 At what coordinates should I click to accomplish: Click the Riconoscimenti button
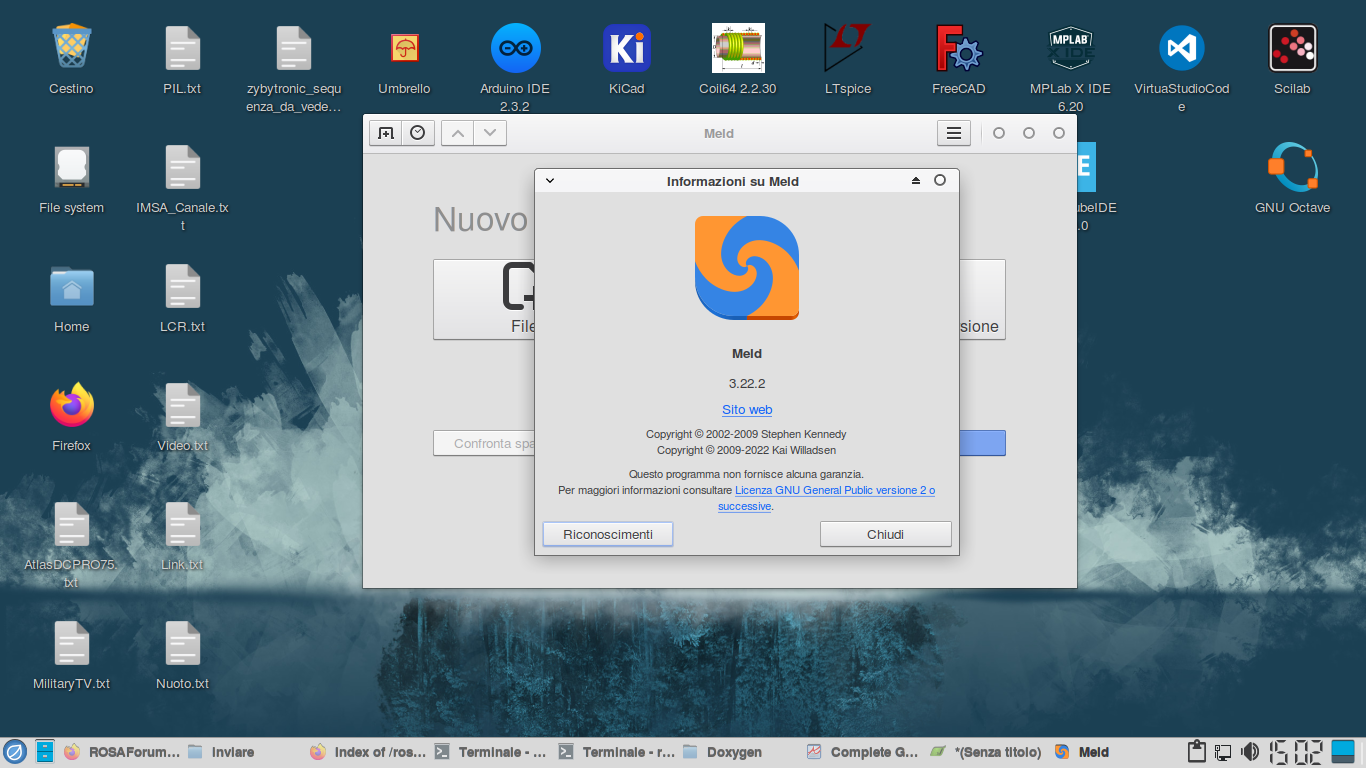(x=608, y=534)
